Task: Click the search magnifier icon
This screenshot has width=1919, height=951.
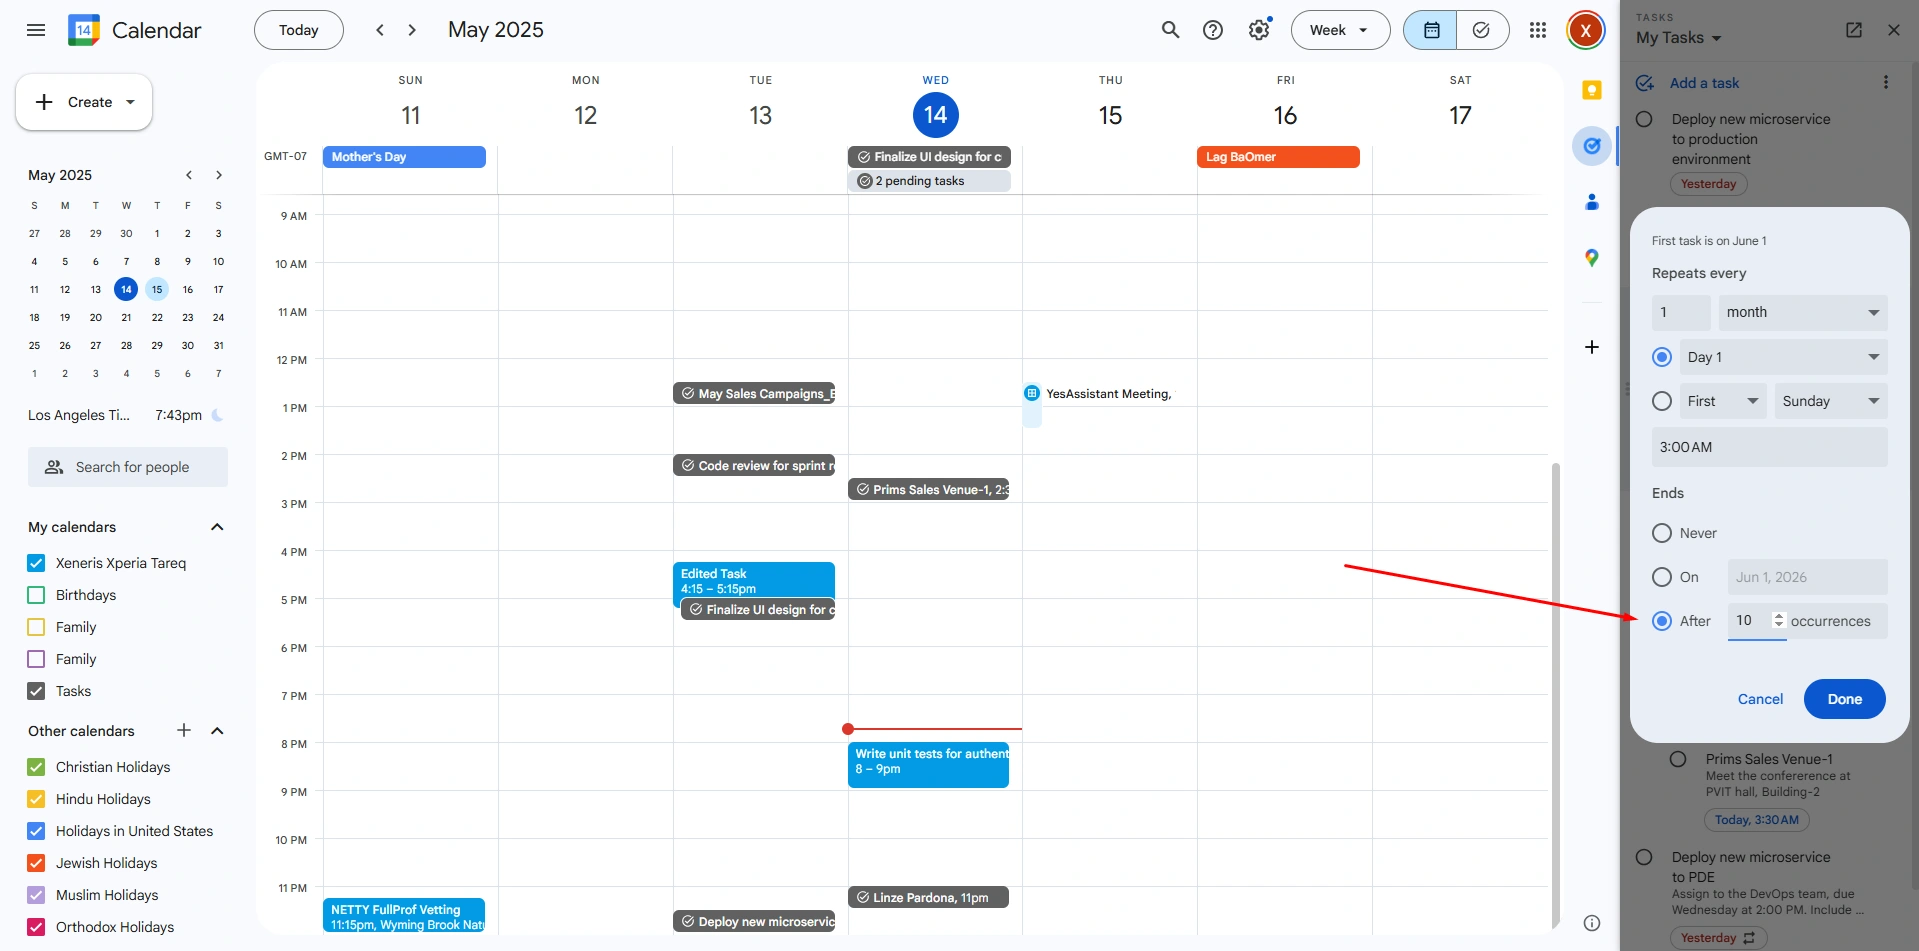Action: (x=1170, y=30)
